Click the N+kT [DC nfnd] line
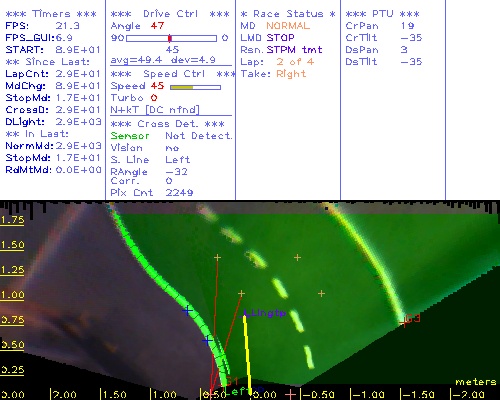 click(x=155, y=110)
